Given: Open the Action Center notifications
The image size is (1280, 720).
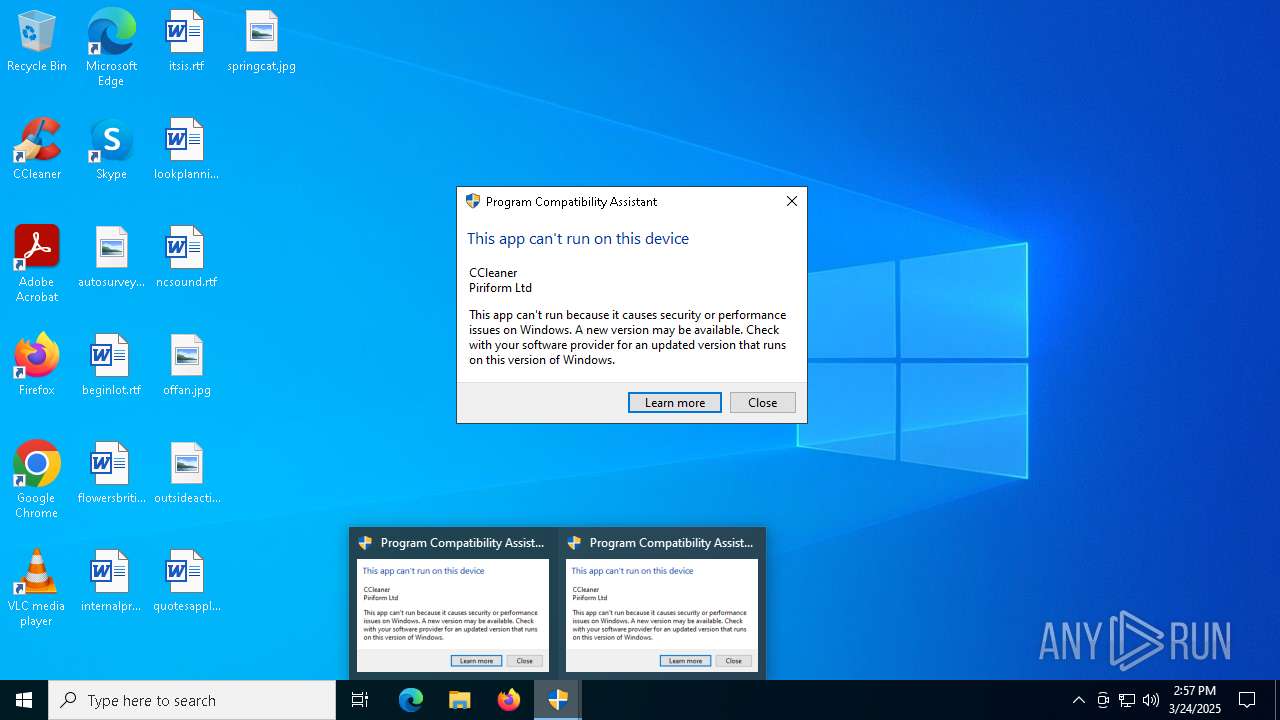Looking at the screenshot, I should tap(1248, 700).
